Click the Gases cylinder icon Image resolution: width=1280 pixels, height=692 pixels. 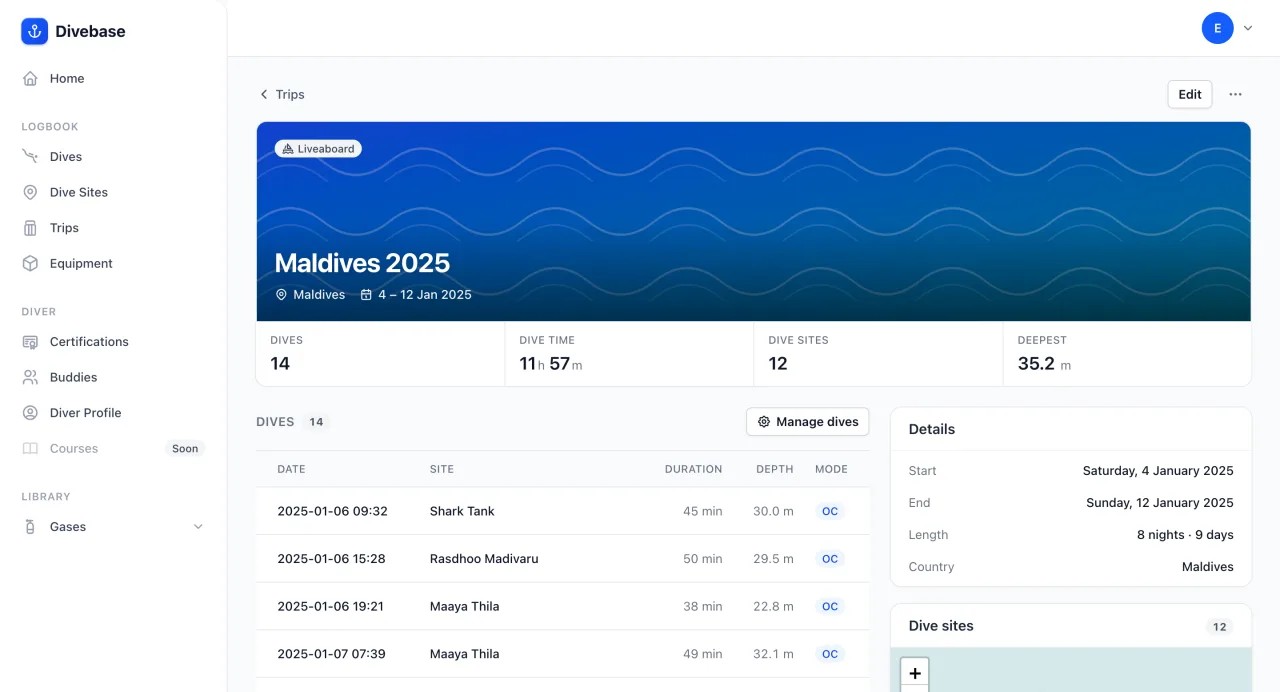[30, 526]
